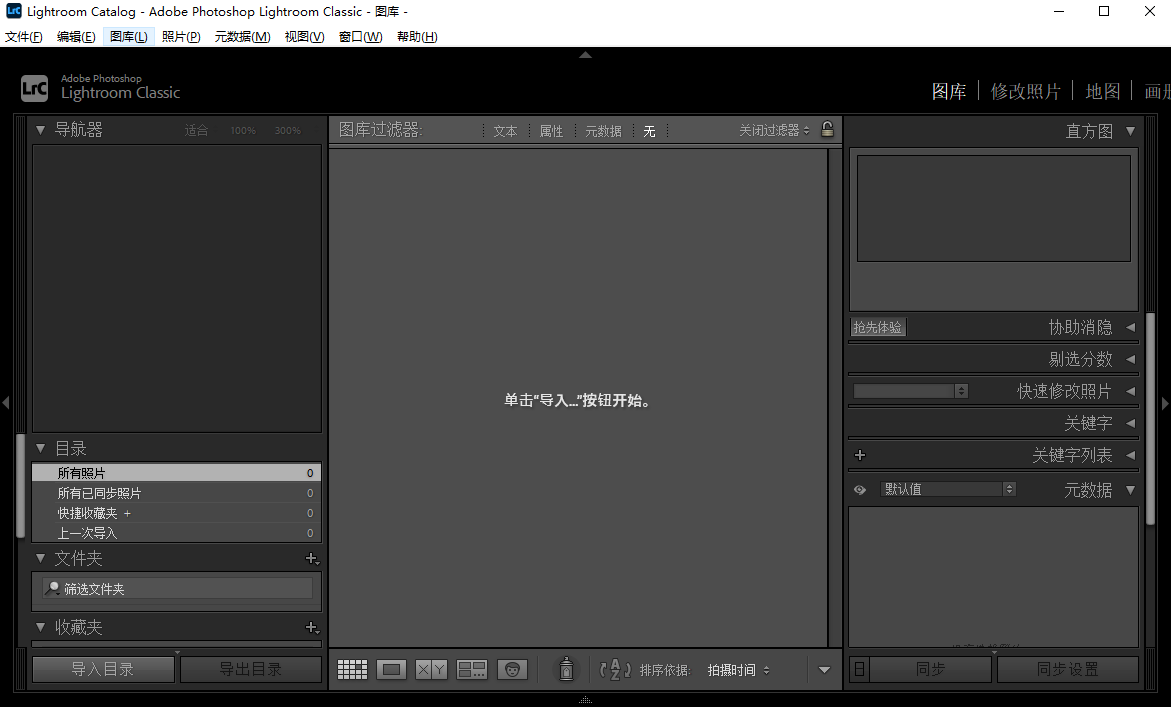Toggle A-Z sort direction icon
The image size is (1171, 707).
pos(615,670)
